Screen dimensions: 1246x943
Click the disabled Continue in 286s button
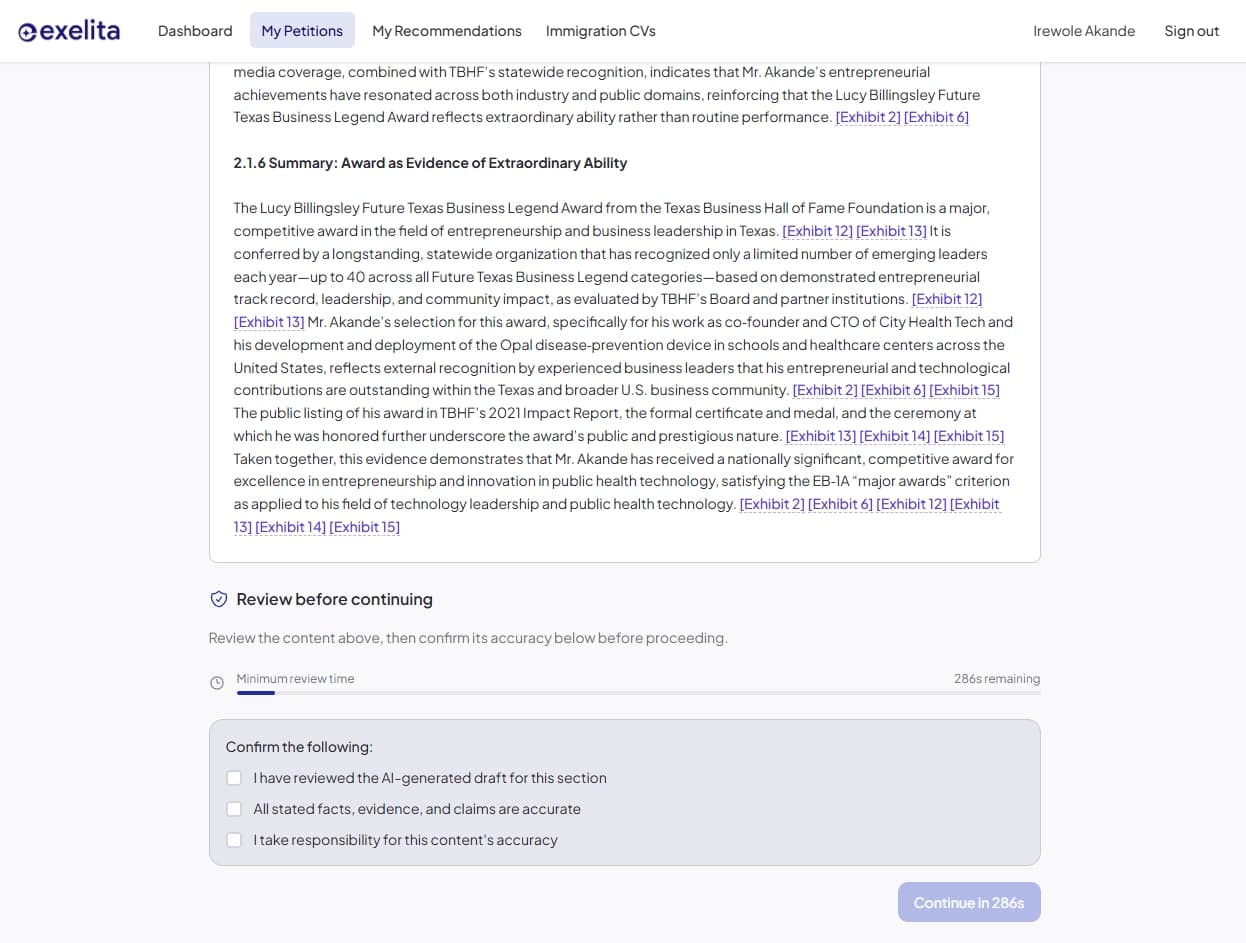pyautogui.click(x=968, y=902)
